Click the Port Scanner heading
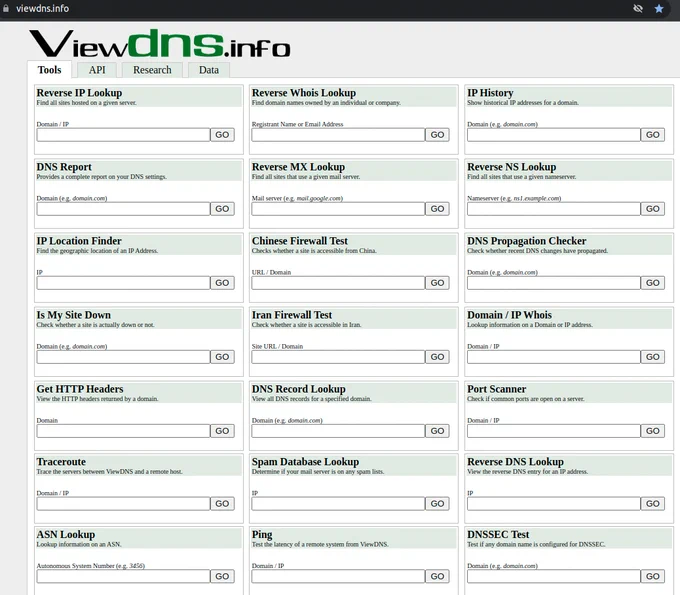The width and height of the screenshot is (680, 595). click(x=497, y=389)
